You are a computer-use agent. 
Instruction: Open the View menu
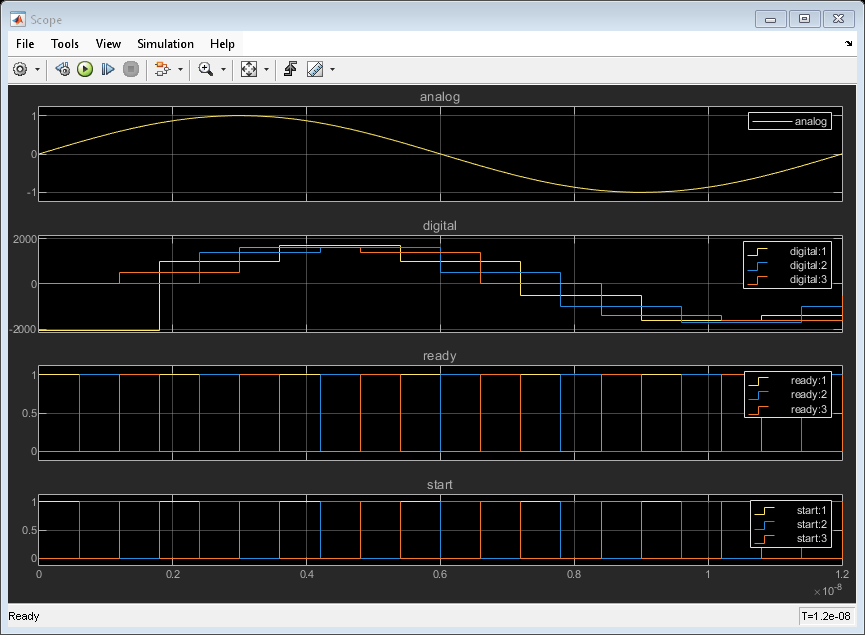[108, 44]
